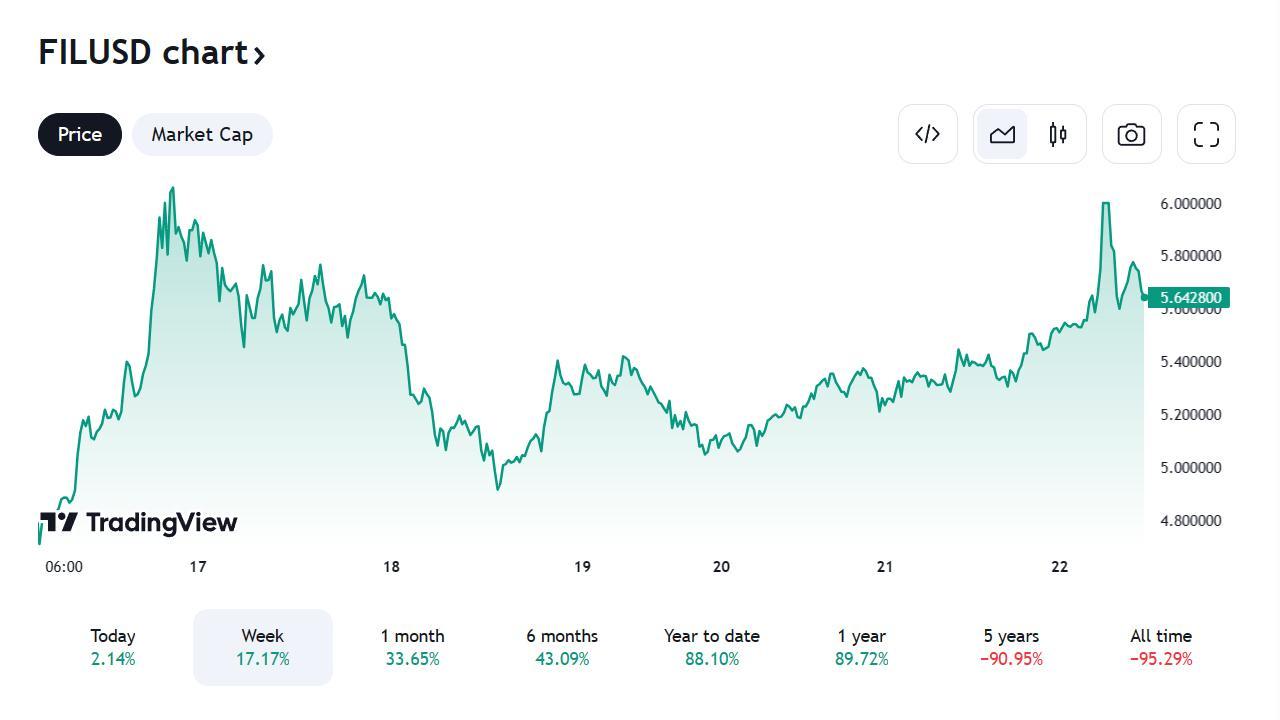This screenshot has height=720, width=1280.
Task: Select the Week time range
Action: click(x=262, y=647)
